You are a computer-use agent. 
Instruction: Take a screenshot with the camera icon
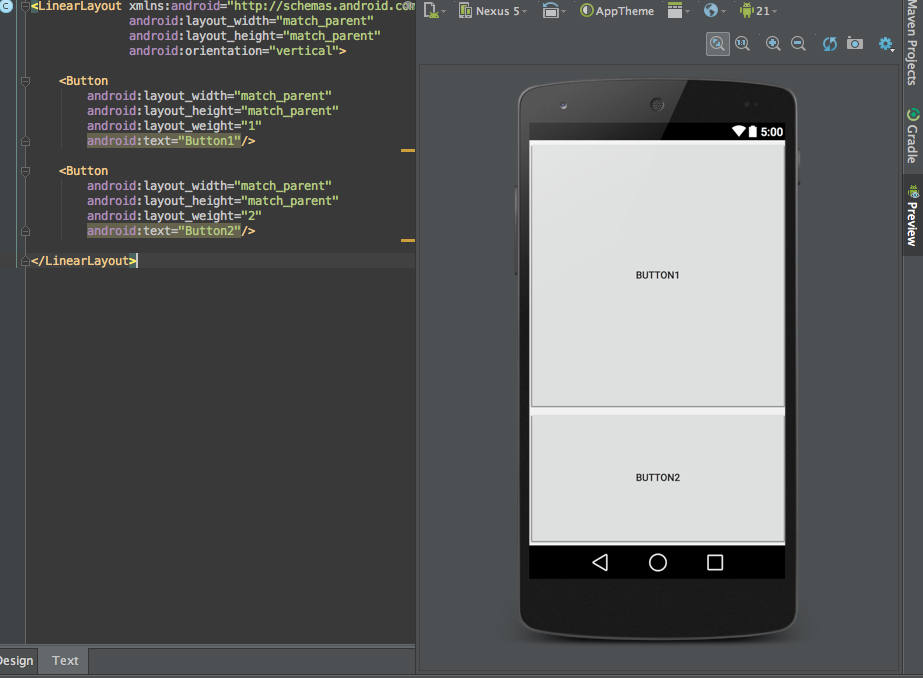coord(855,43)
